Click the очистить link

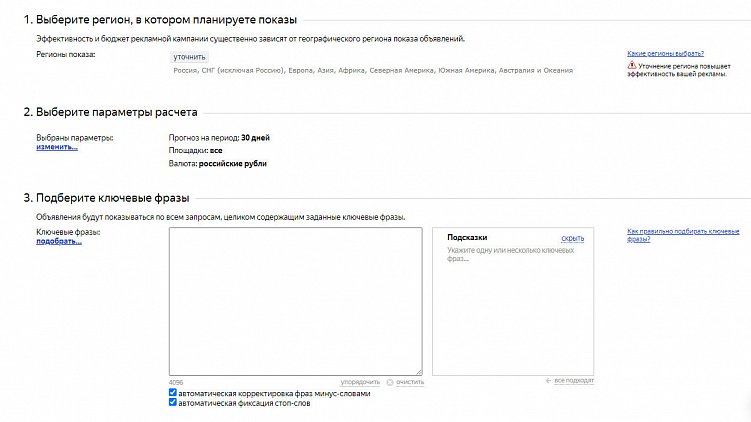click(410, 382)
